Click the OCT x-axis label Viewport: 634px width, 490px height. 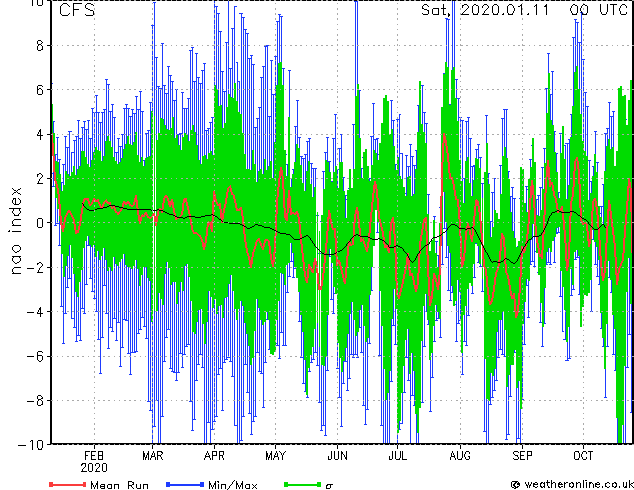[583, 456]
